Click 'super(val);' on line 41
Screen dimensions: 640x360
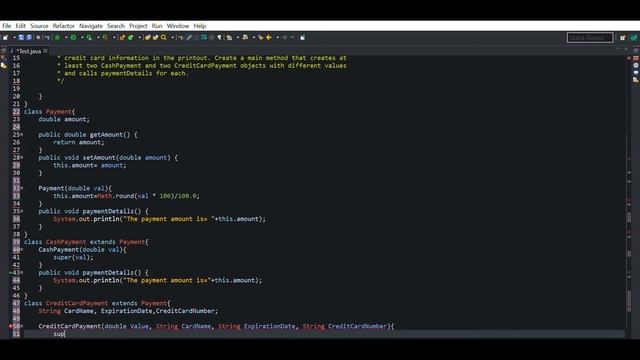tap(73, 257)
